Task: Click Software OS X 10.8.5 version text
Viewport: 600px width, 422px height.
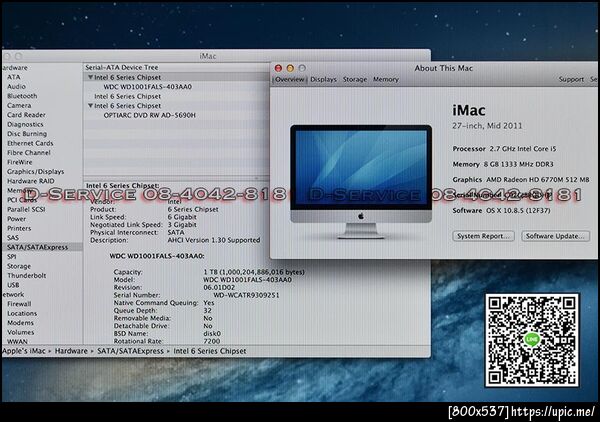Action: click(501, 210)
